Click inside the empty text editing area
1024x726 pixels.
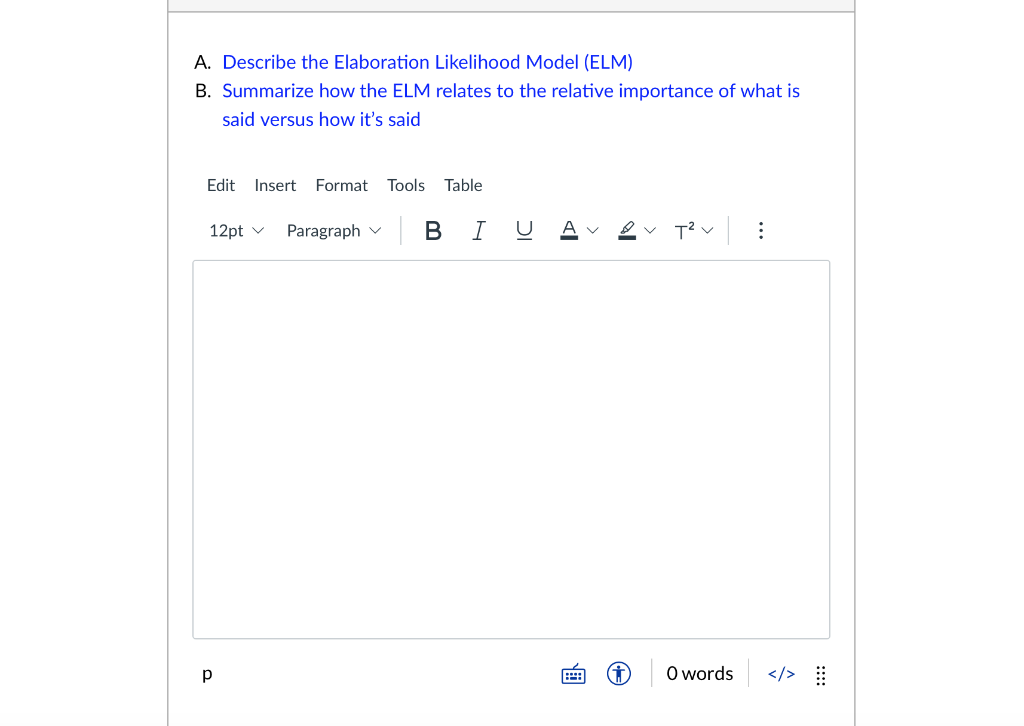click(510, 448)
